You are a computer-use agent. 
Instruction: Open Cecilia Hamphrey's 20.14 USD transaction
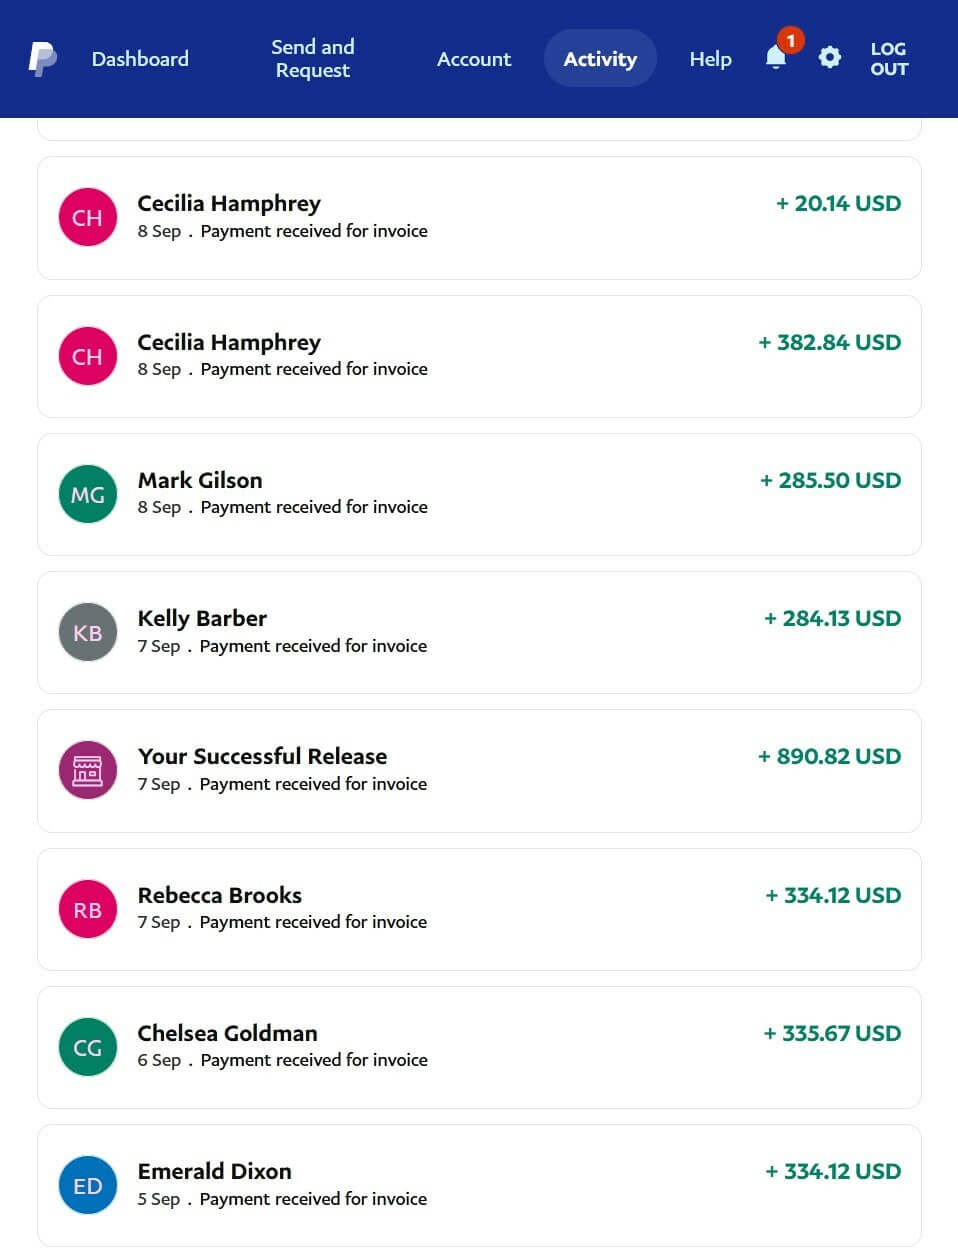pyautogui.click(x=479, y=218)
